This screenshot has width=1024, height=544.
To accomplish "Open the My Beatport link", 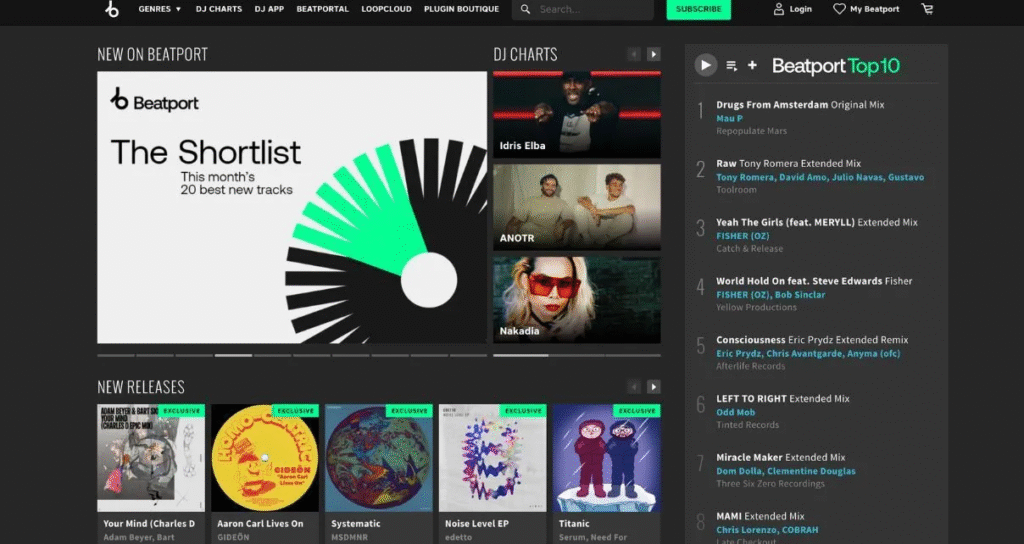I will click(x=874, y=9).
